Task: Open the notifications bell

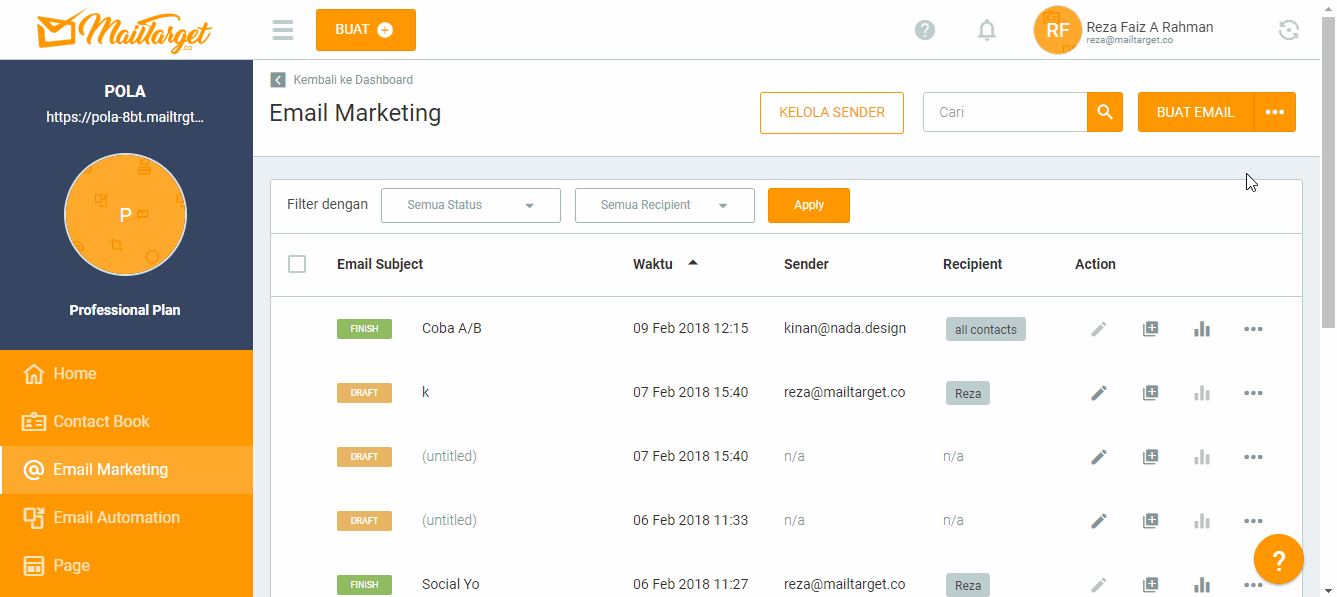Action: (987, 30)
